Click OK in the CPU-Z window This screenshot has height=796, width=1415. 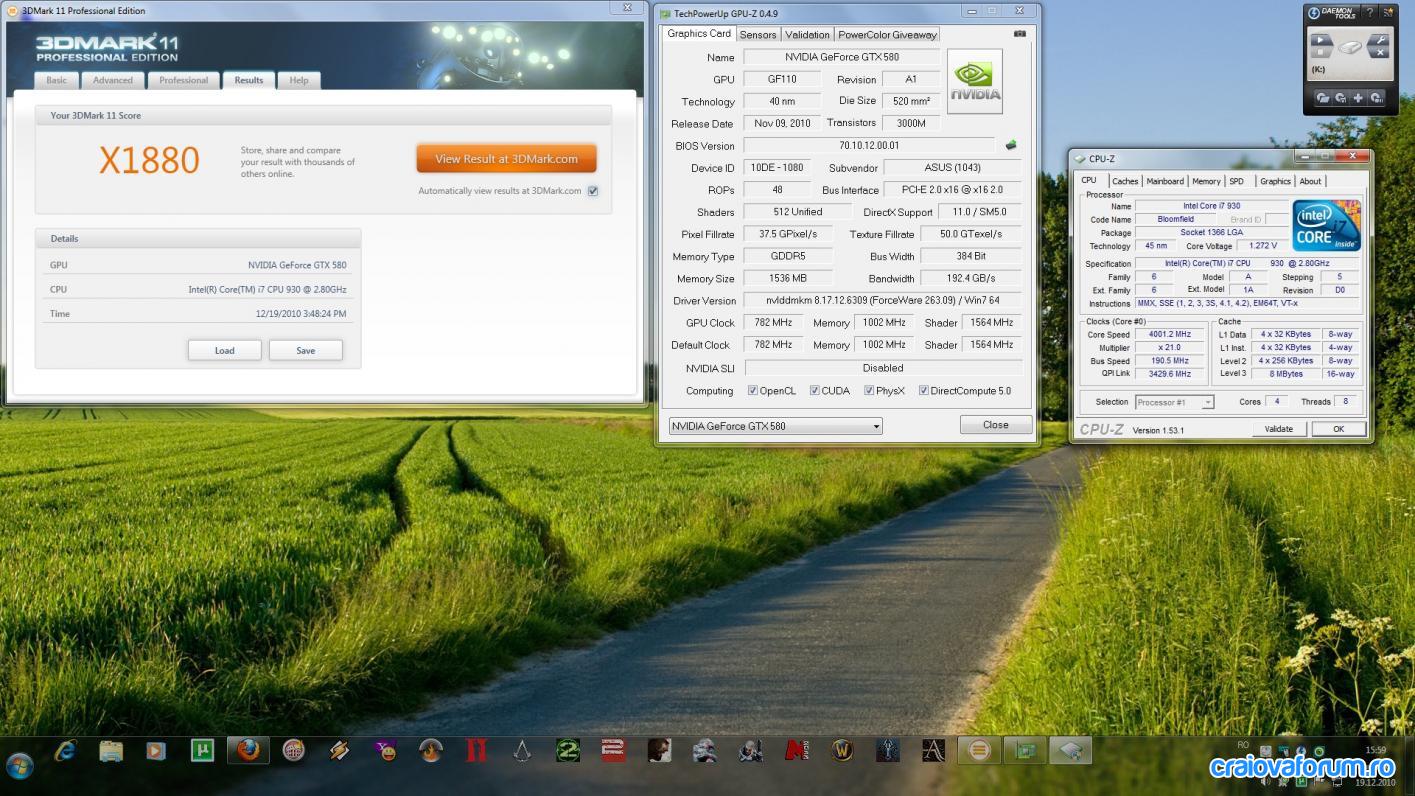(1338, 429)
